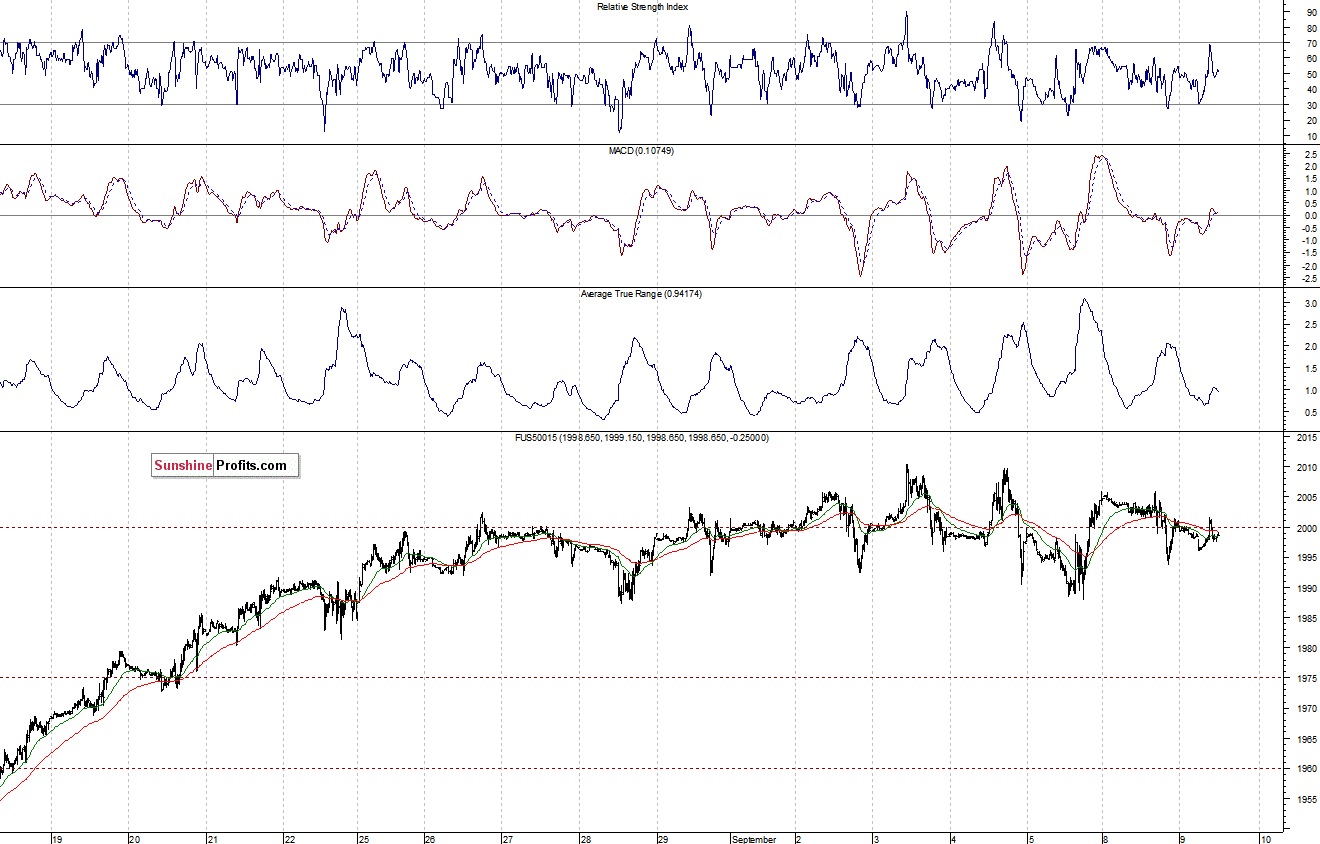Image resolution: width=1320 pixels, height=844 pixels.
Task: Select date label 21 on the time axis
Action: click(x=213, y=839)
